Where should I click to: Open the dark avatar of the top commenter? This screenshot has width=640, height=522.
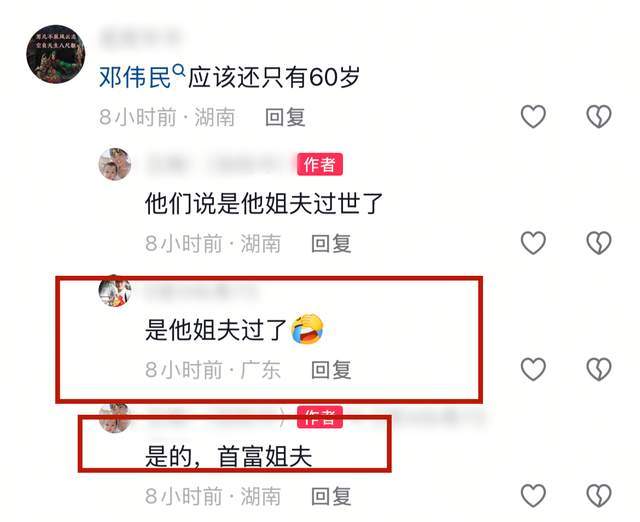56,53
